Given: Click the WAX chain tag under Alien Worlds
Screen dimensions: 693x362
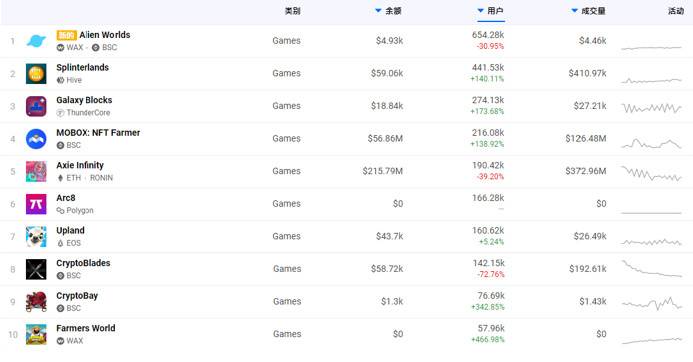Looking at the screenshot, I should point(70,47).
